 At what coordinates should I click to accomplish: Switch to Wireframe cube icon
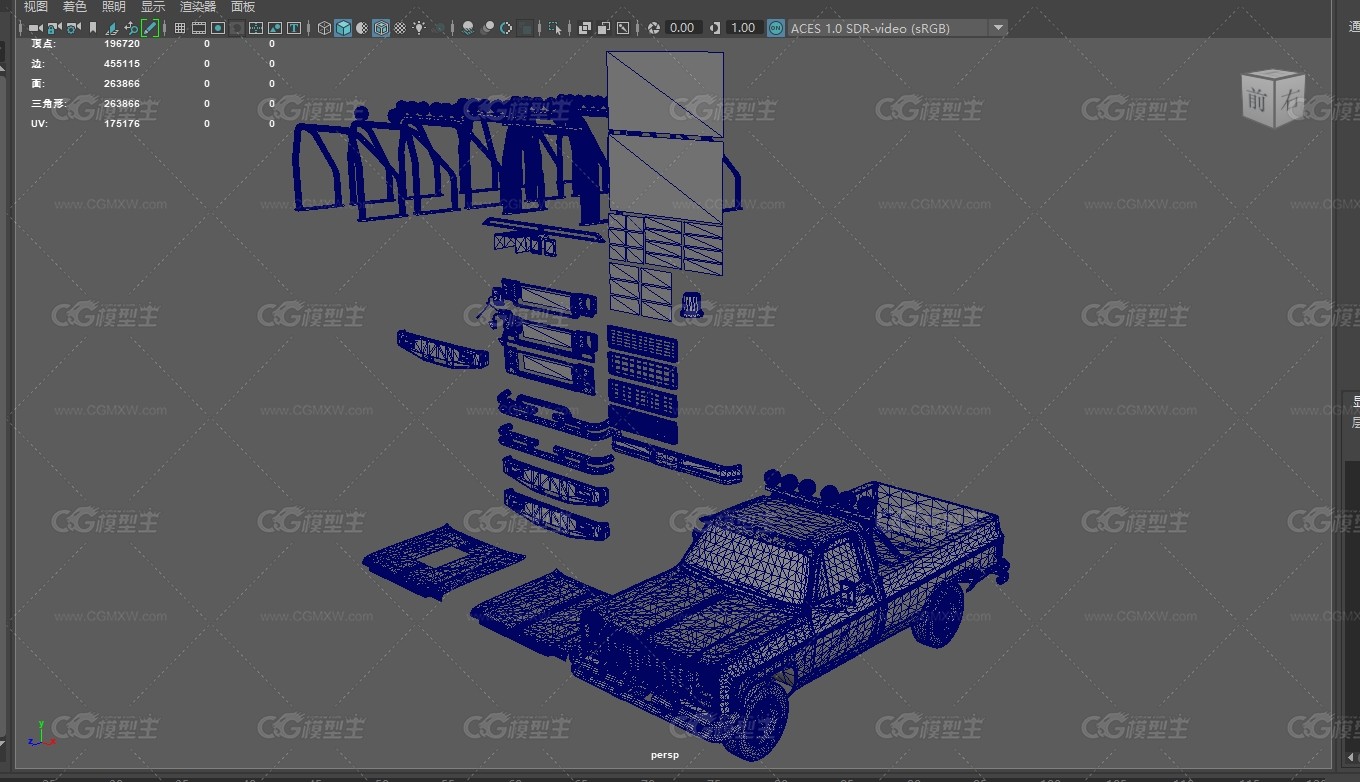[x=324, y=28]
